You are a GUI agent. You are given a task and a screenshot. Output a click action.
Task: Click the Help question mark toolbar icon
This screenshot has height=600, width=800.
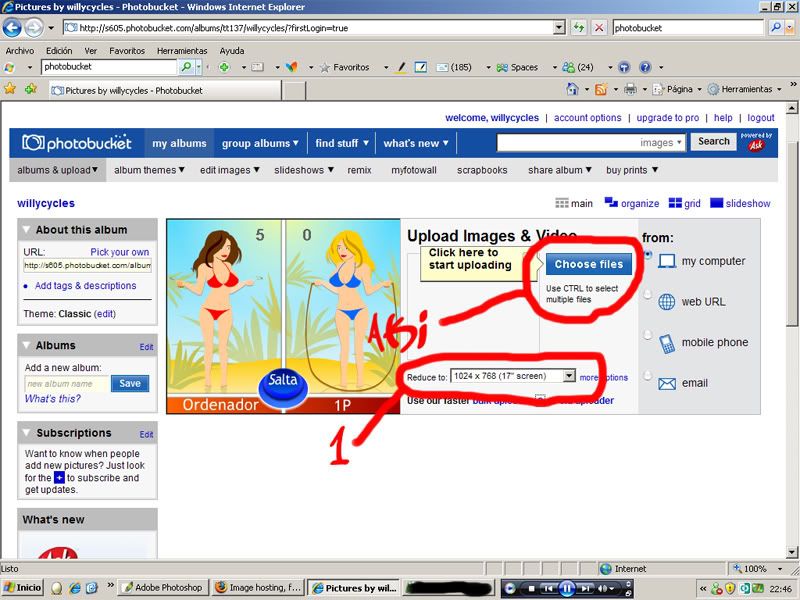click(645, 67)
